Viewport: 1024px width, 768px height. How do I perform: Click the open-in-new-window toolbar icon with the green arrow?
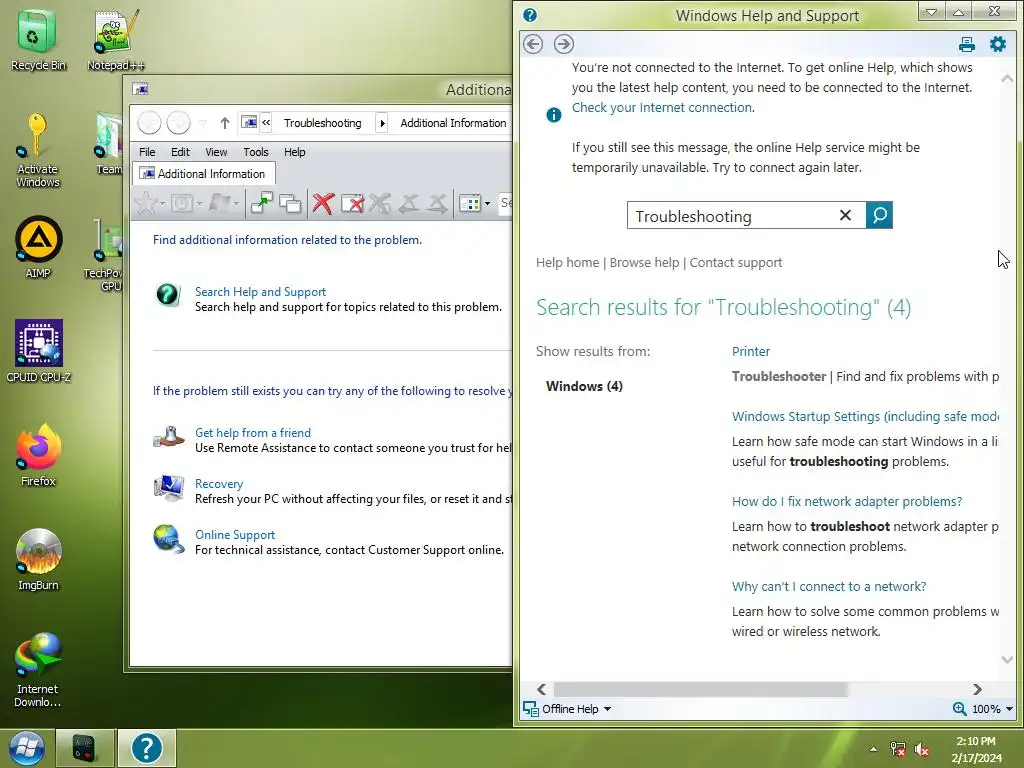262,203
